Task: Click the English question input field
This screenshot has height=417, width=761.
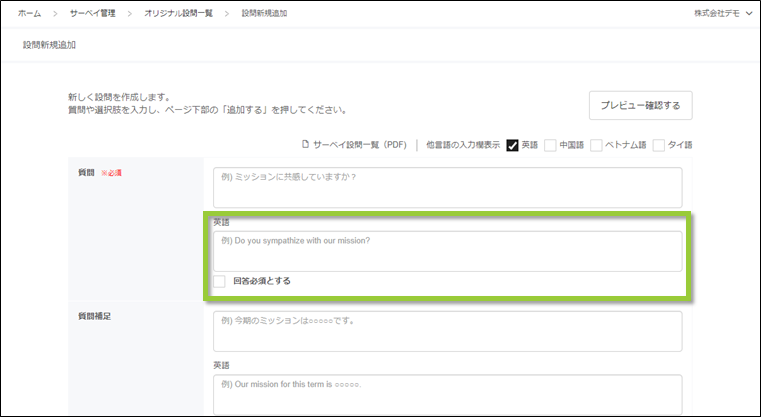Action: click(447, 251)
